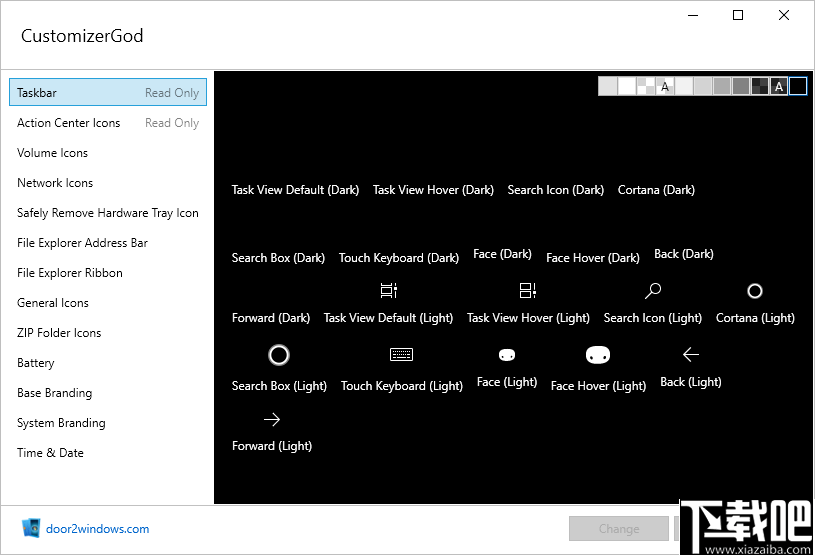Select the Task View Hover (Light) icon
Screen dimensions: 815x555
point(528,290)
